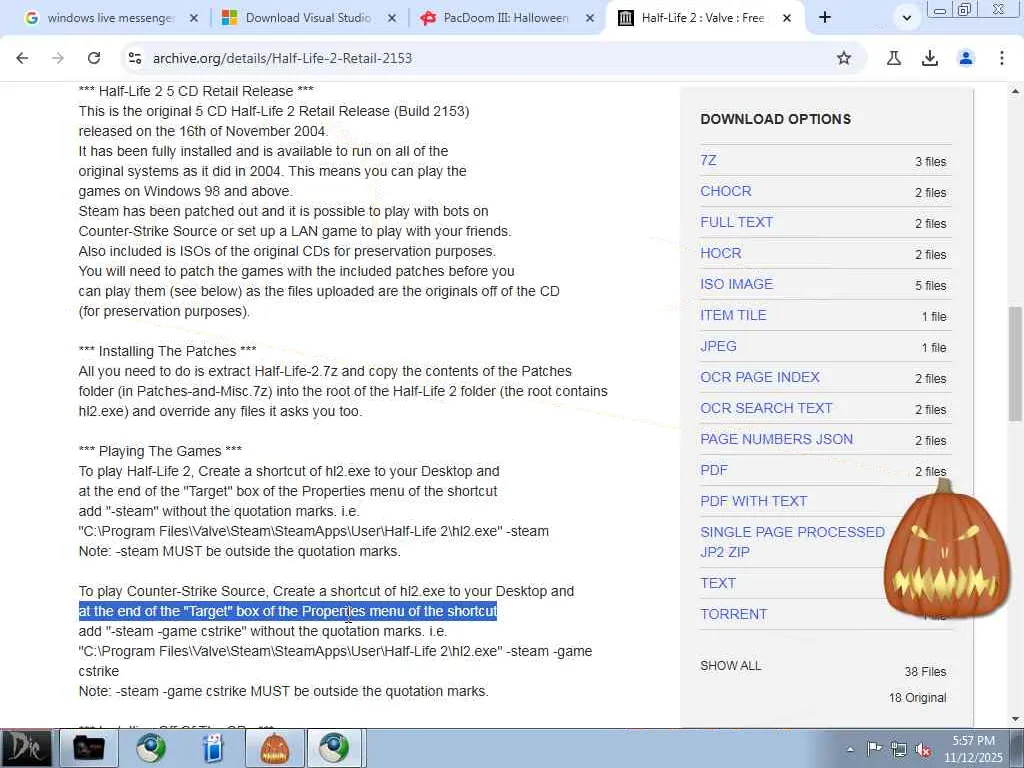1024x768 pixels.
Task: Reload the archive.org page
Action: click(x=94, y=58)
